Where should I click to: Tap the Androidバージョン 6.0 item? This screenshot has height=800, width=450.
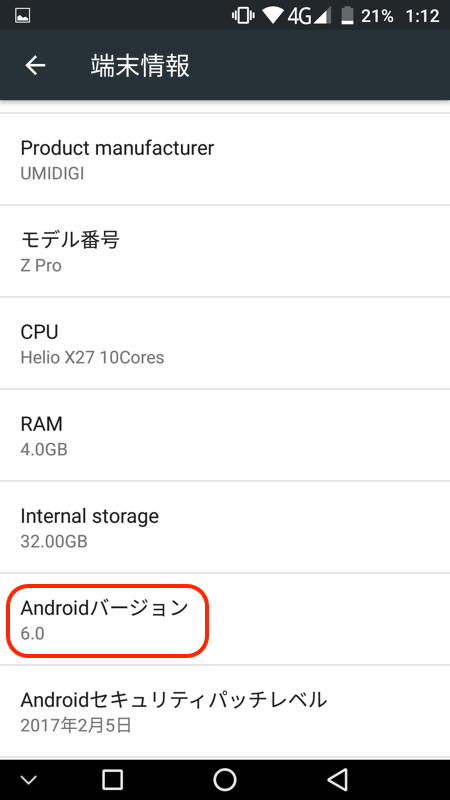(225, 619)
